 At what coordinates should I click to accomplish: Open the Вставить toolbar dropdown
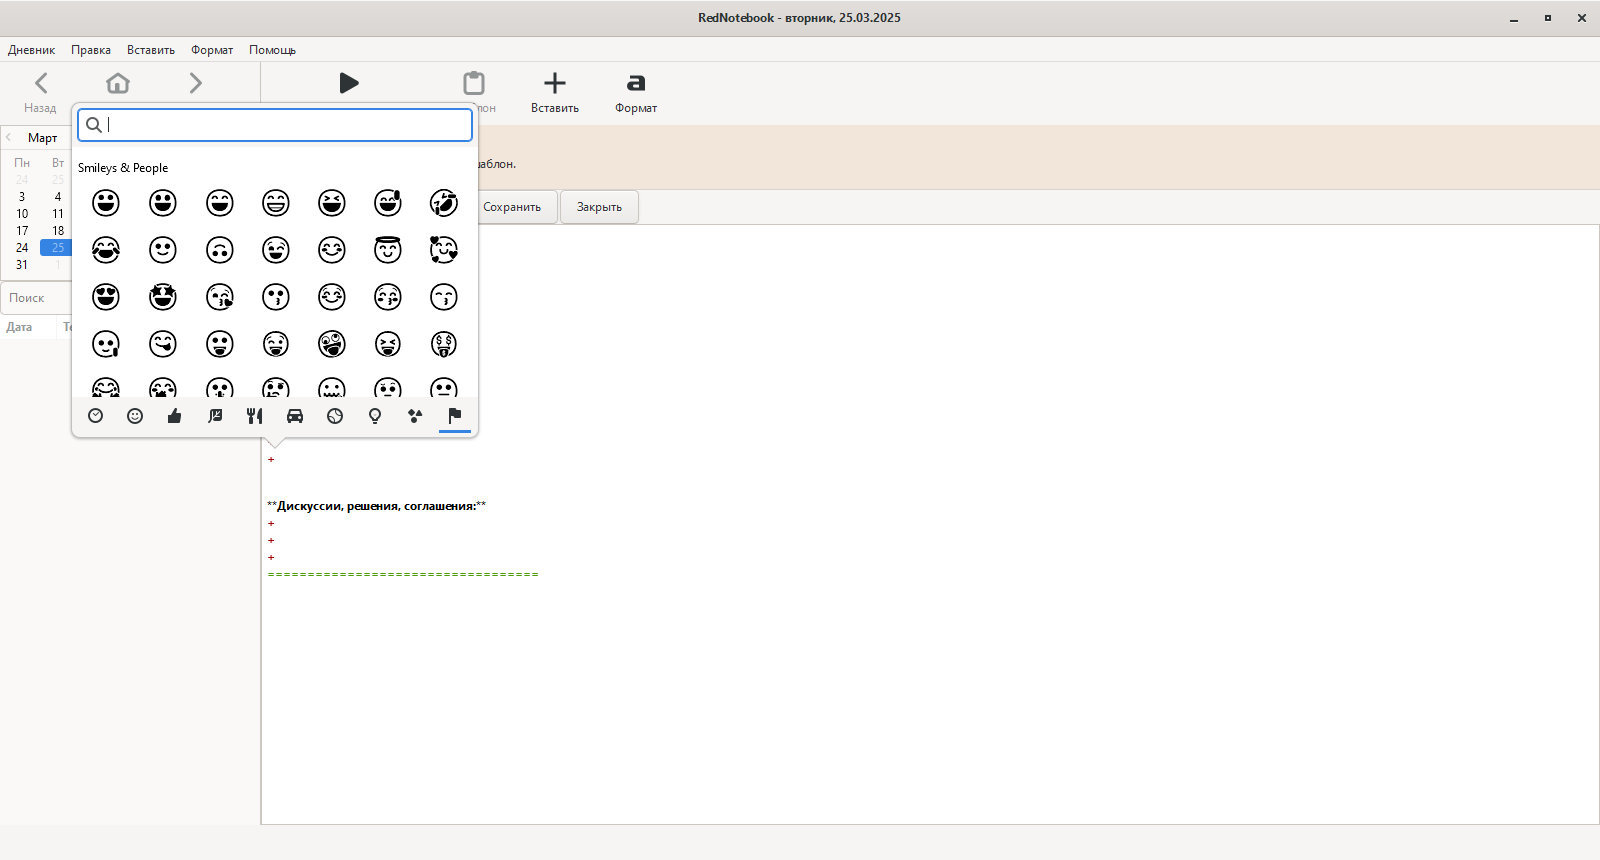pos(555,92)
